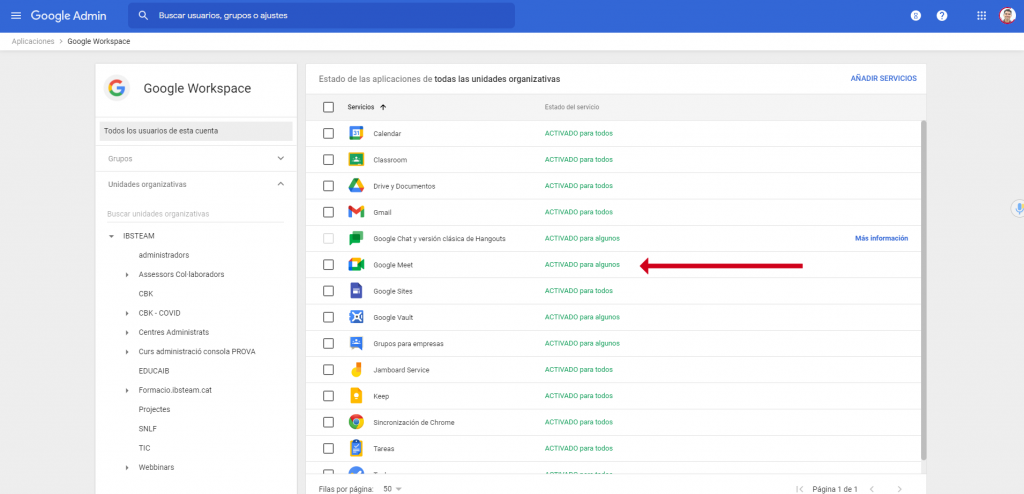Open Gmail service name
This screenshot has width=1024, height=494.
(x=382, y=212)
